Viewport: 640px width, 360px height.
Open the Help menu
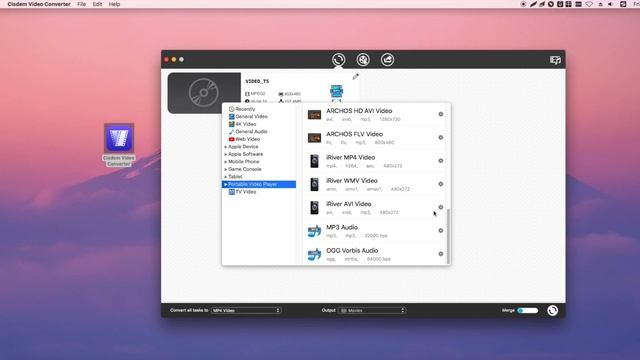114,4
